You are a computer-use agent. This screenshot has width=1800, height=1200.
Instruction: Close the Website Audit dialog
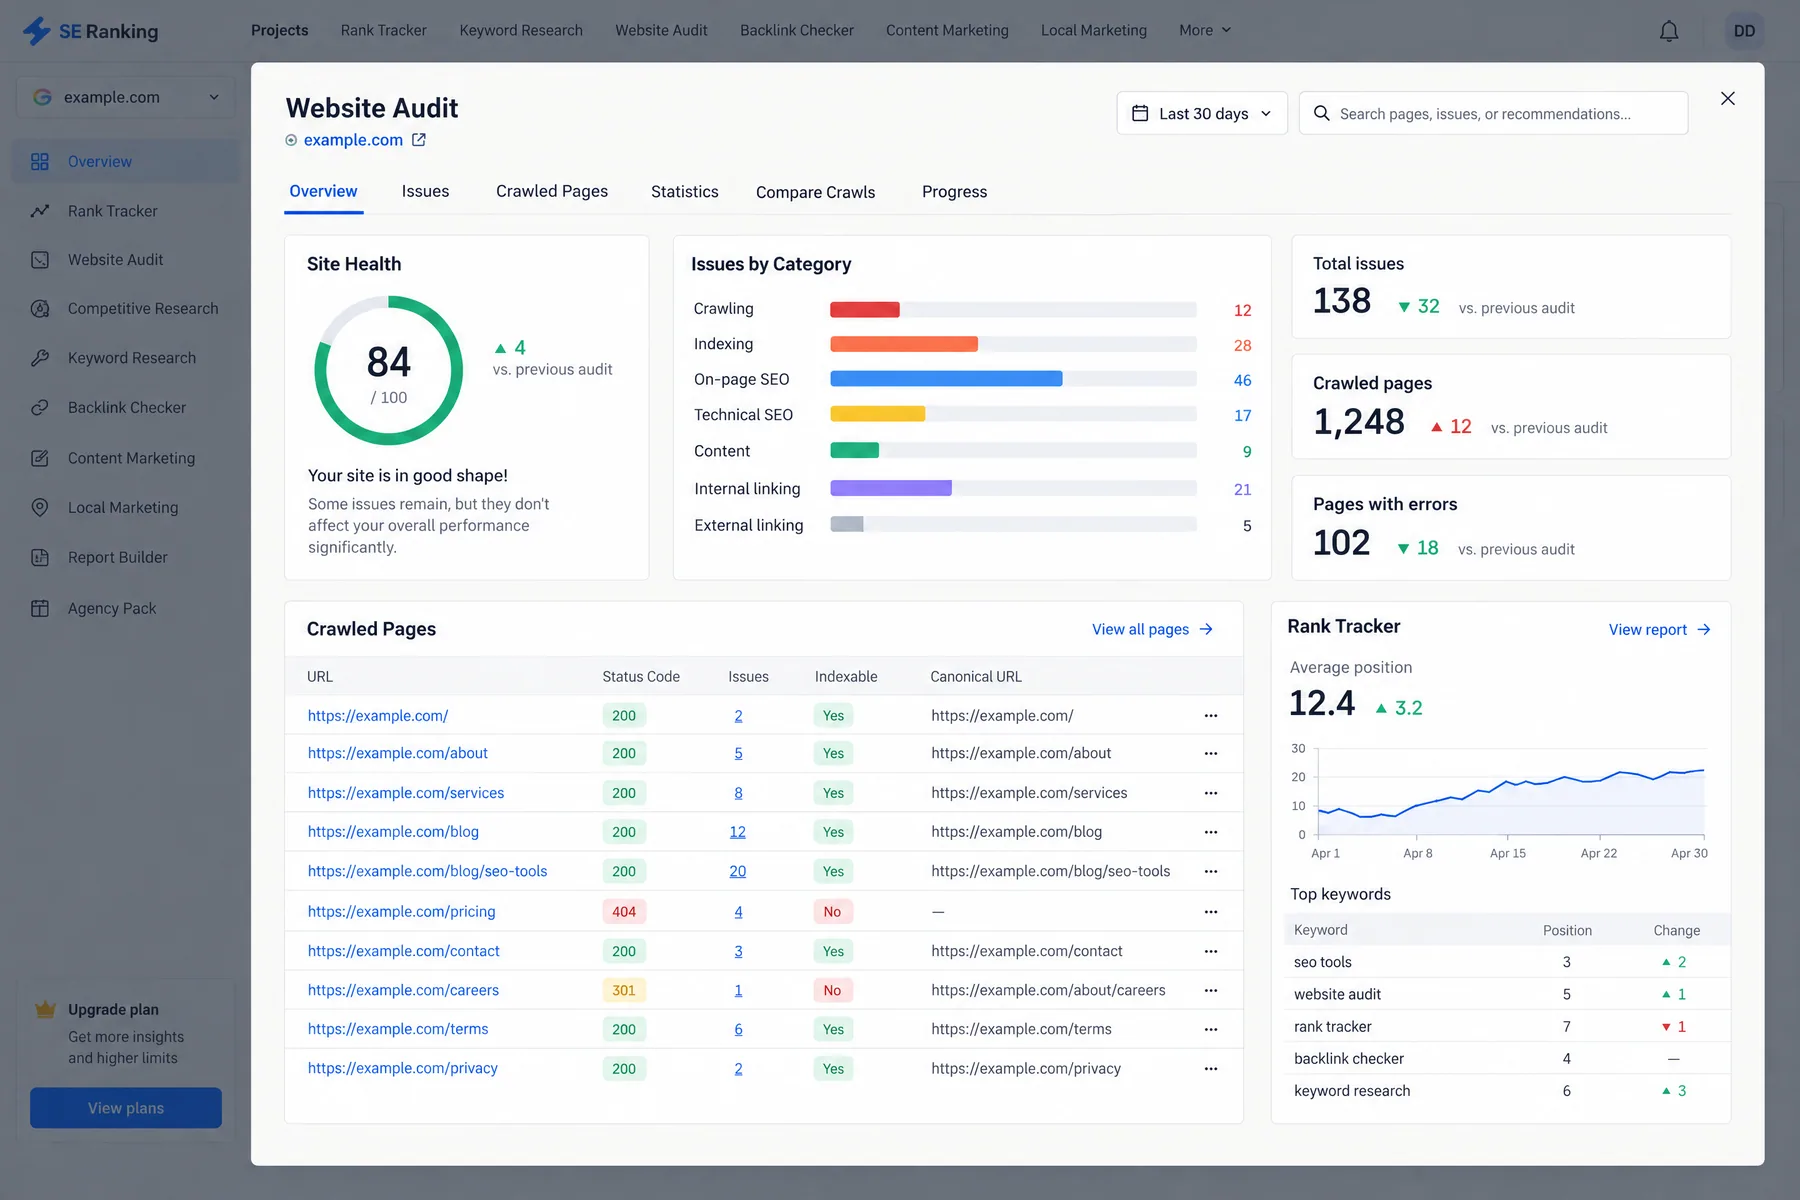(x=1727, y=98)
